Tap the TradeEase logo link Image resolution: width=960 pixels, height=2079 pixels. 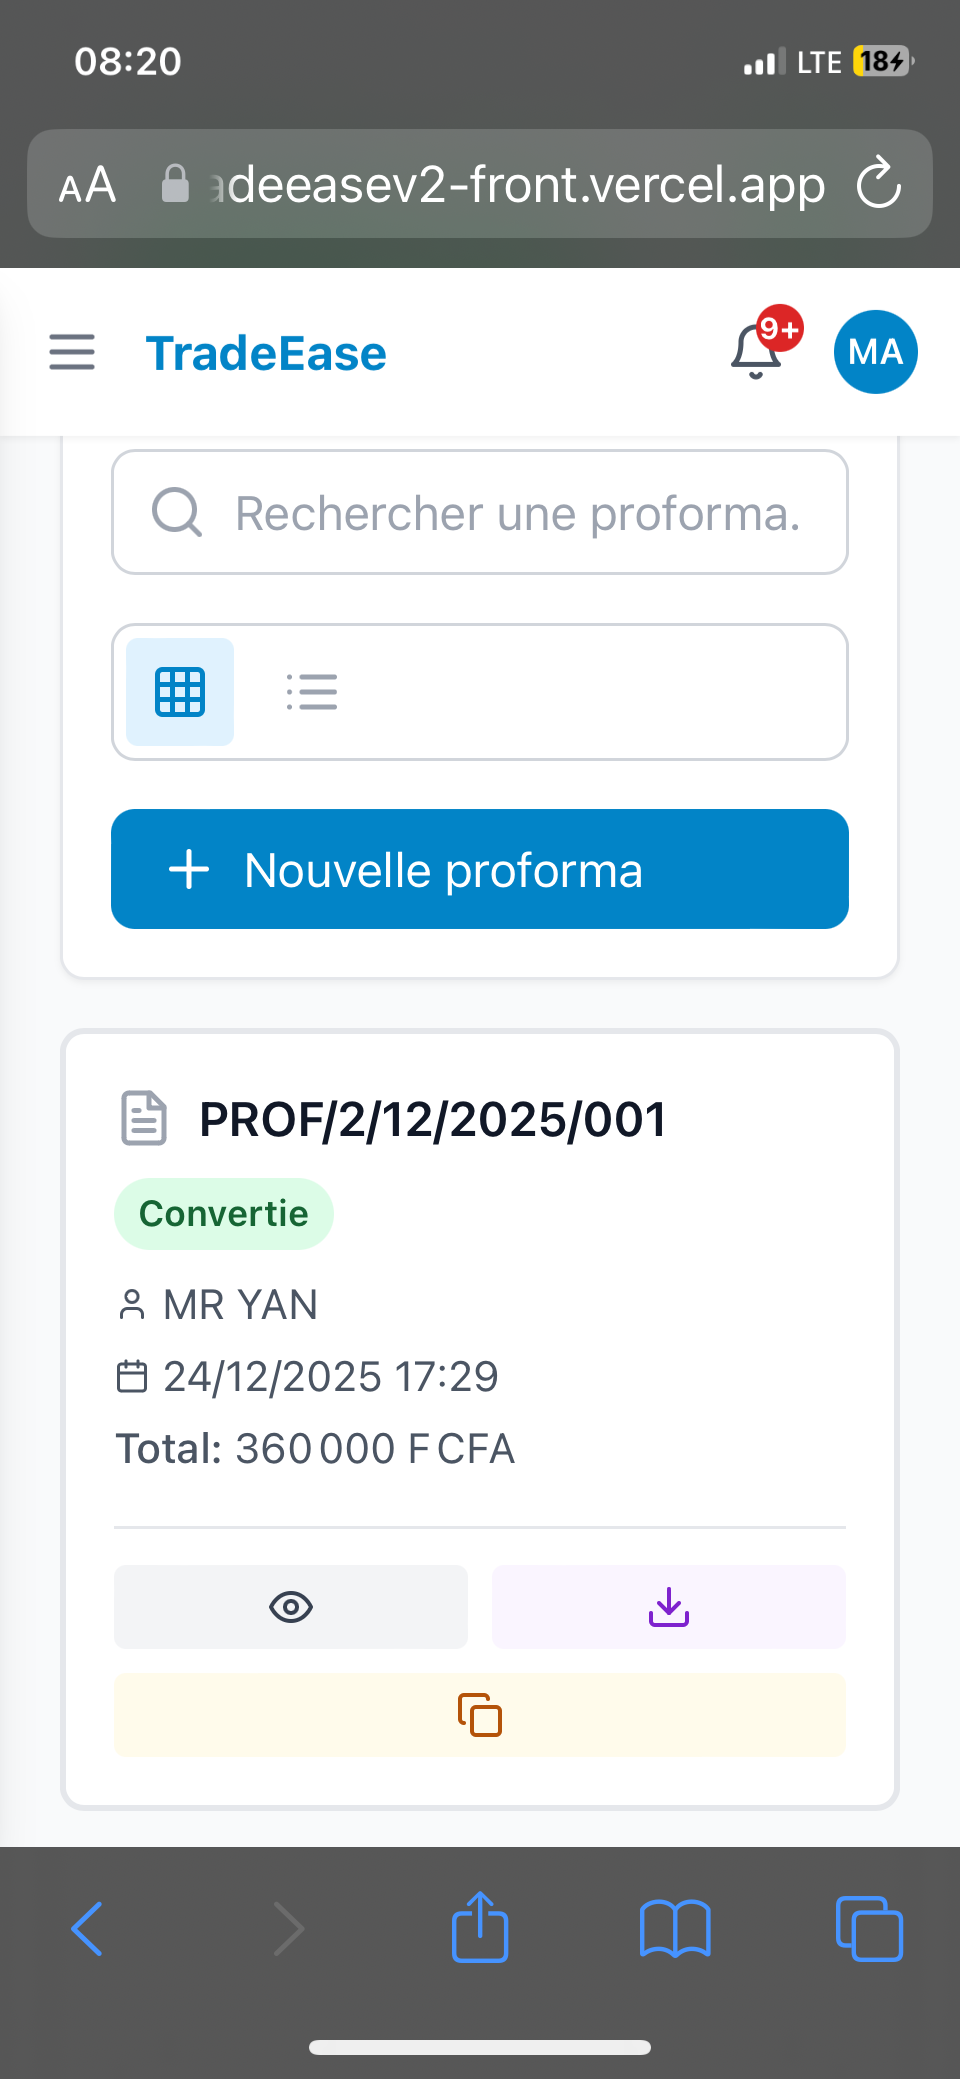(x=266, y=354)
